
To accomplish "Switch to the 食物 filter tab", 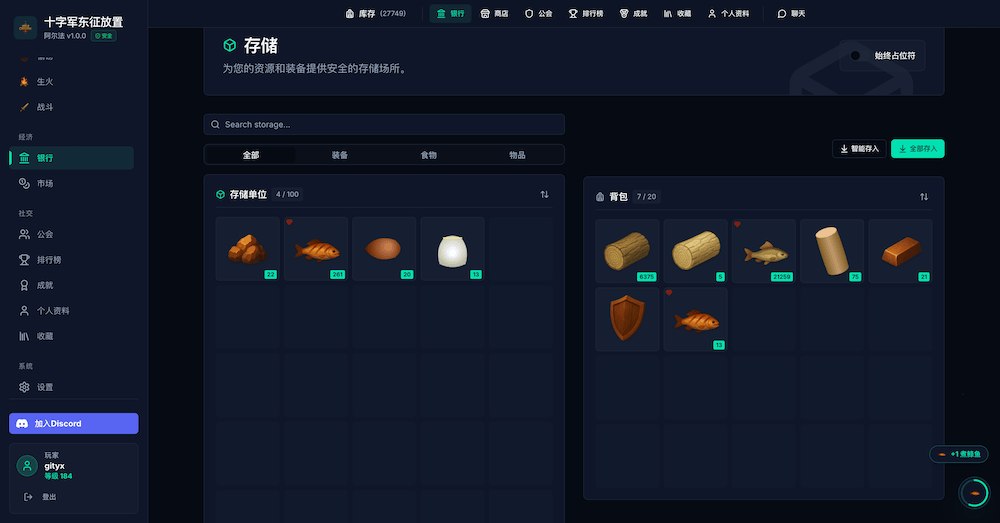I will [x=428, y=155].
